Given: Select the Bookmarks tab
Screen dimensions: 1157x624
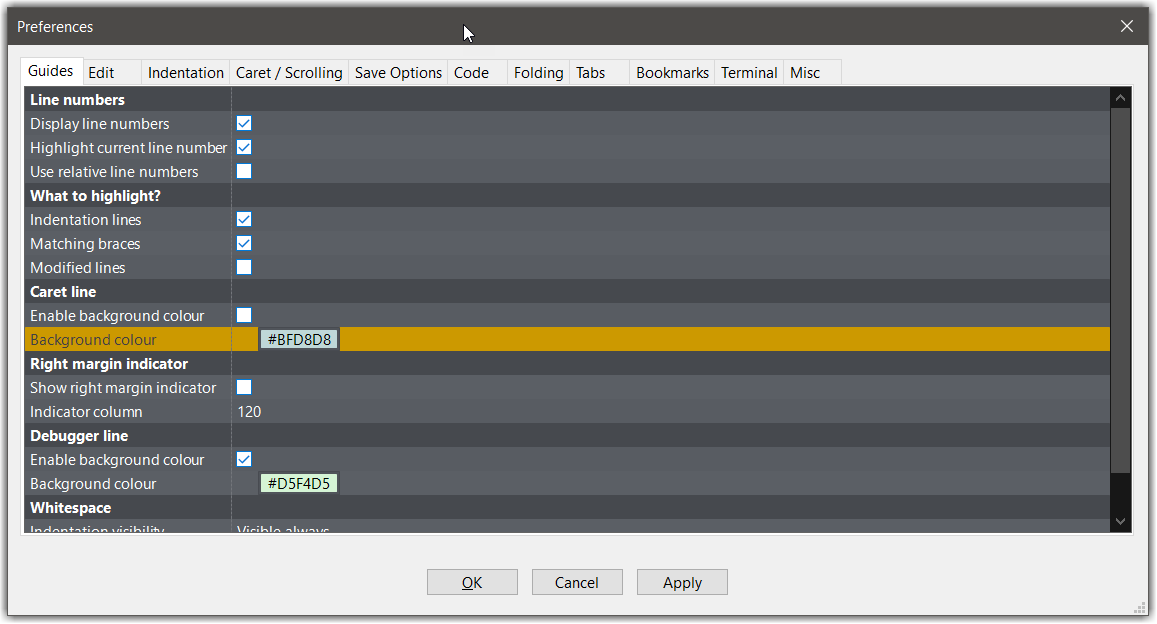Looking at the screenshot, I should click(672, 72).
